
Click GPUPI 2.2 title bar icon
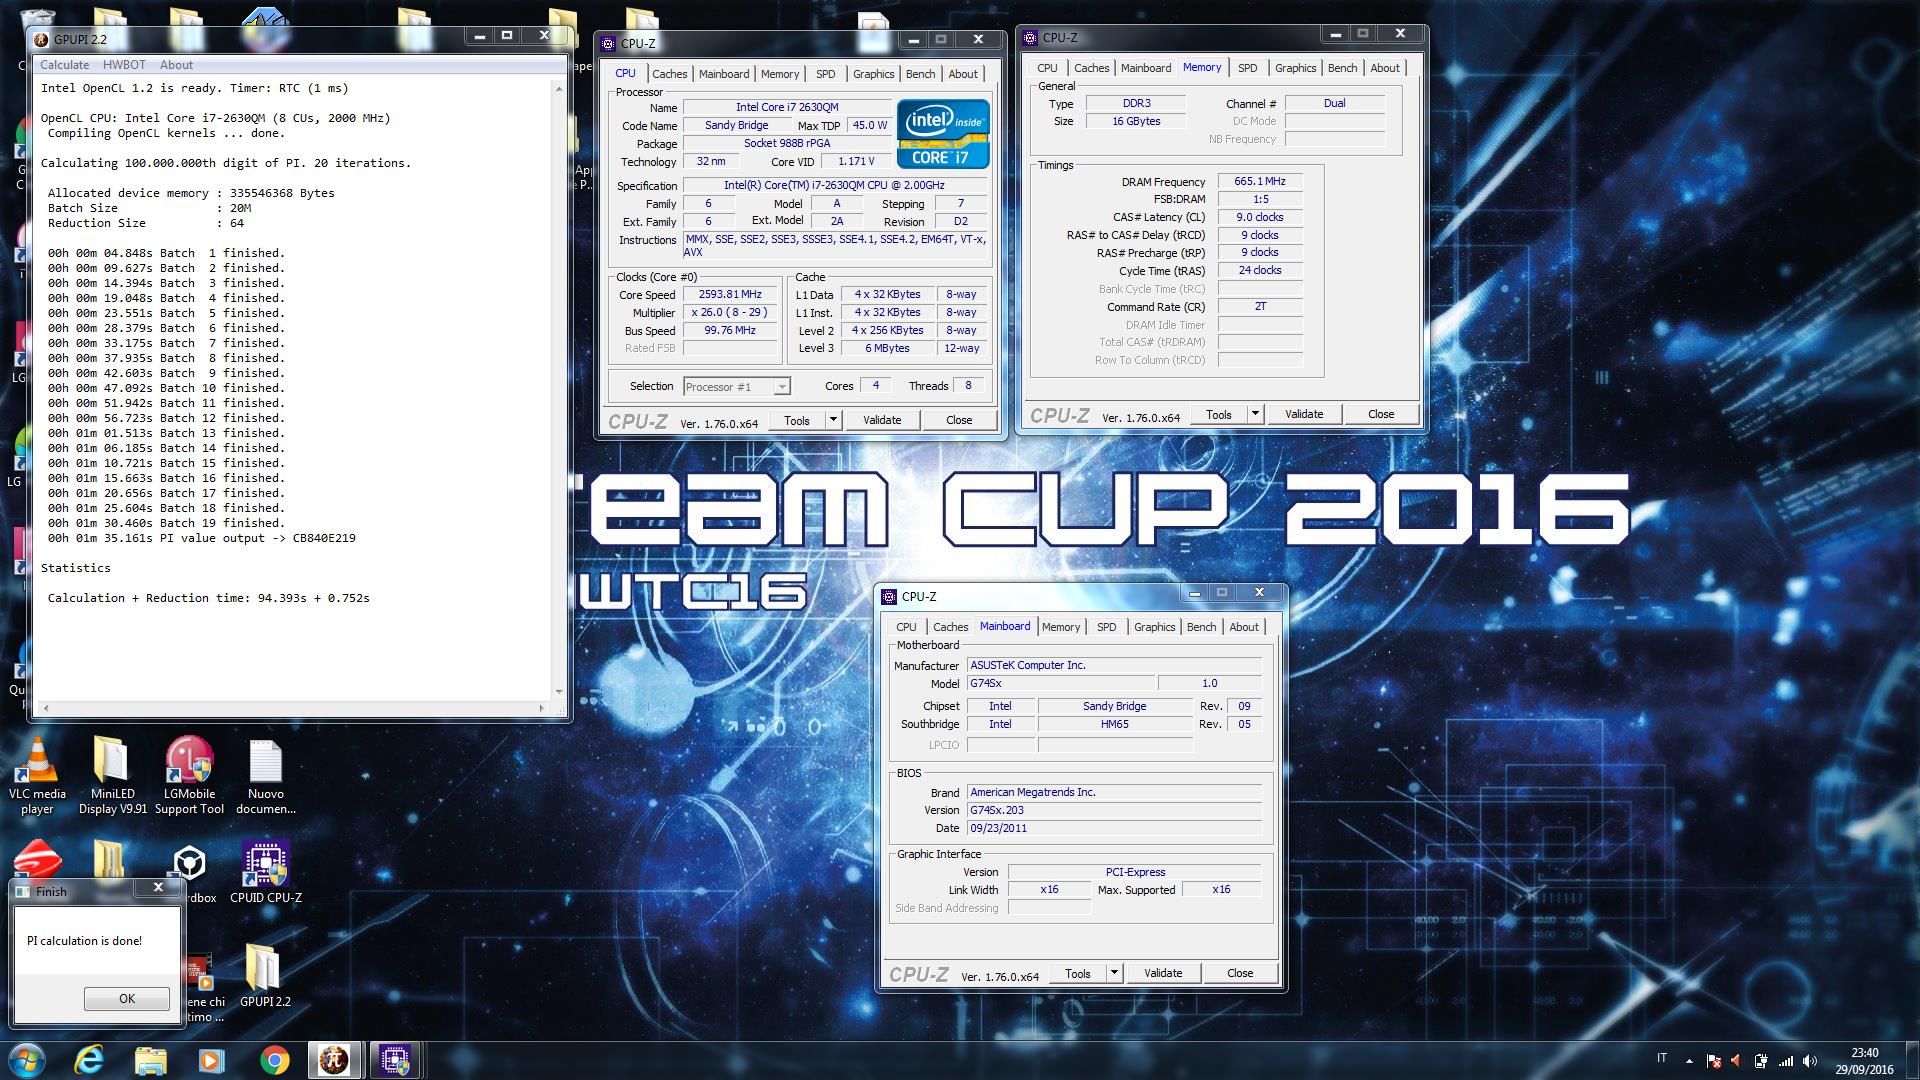coord(41,39)
